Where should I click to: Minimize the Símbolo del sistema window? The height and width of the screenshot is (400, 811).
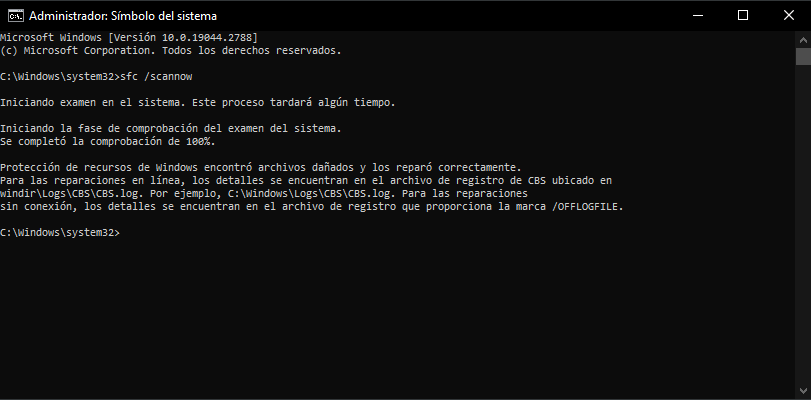697,16
